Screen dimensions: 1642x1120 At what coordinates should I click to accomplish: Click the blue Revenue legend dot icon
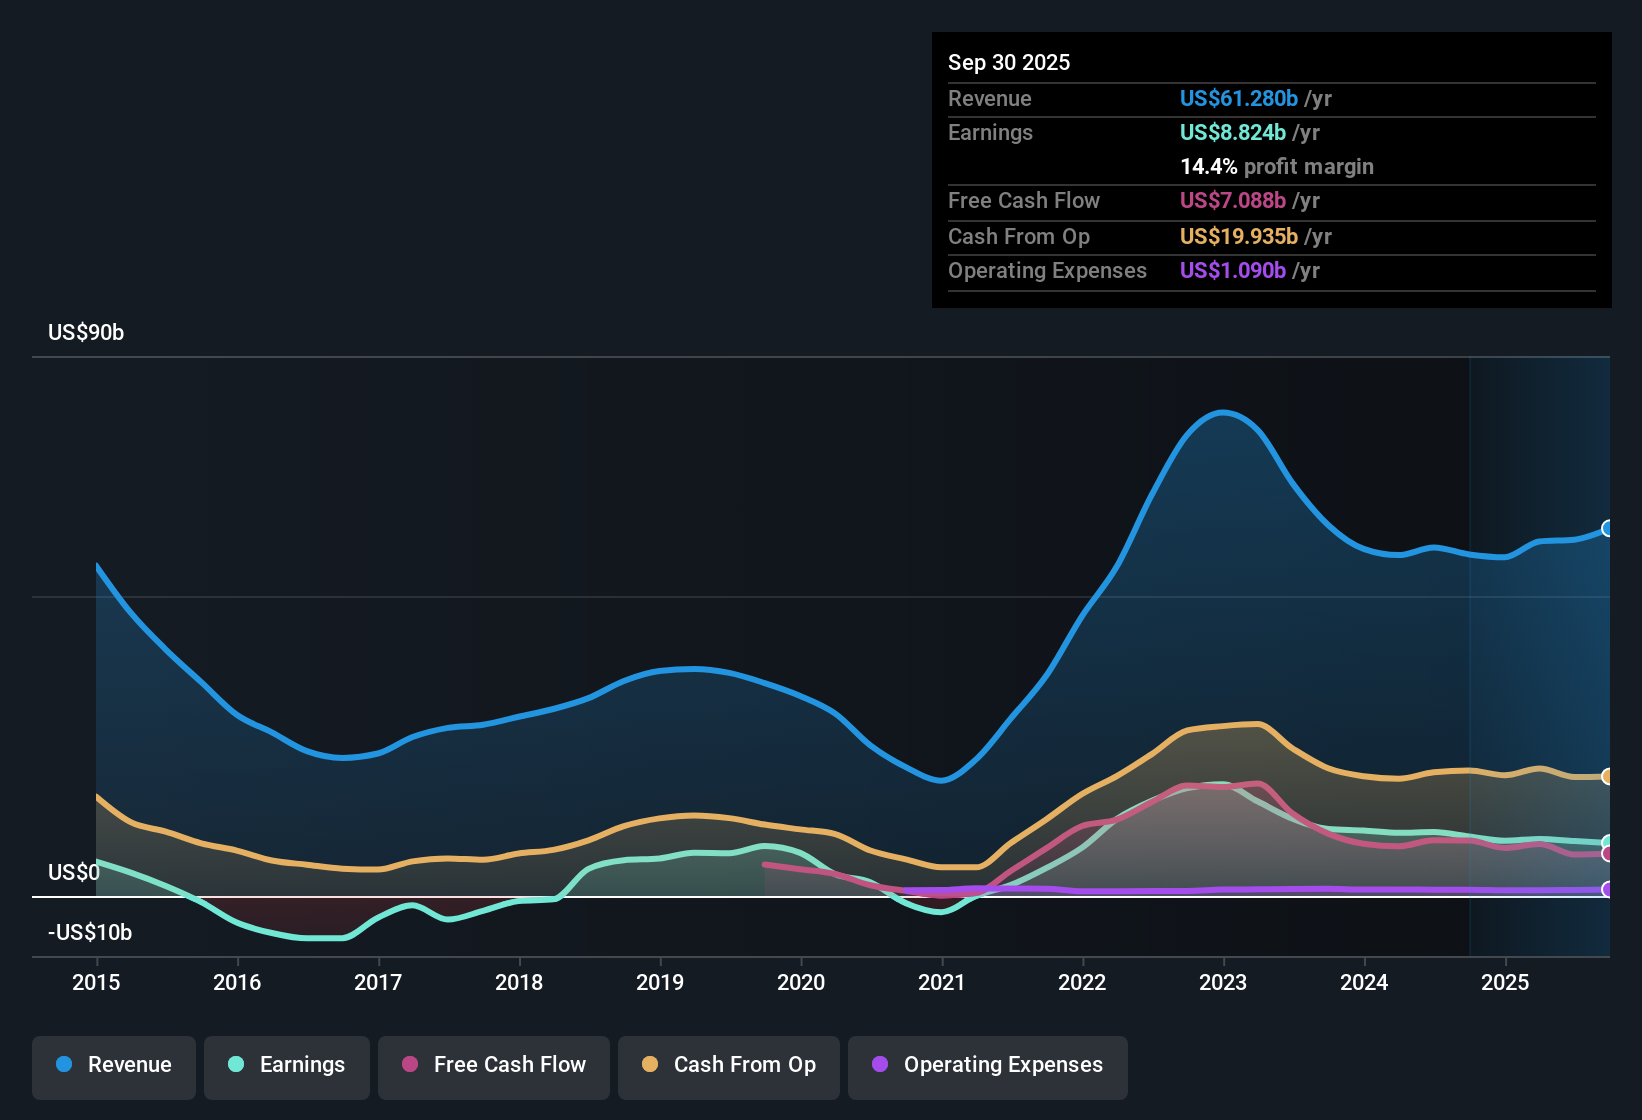click(63, 1065)
